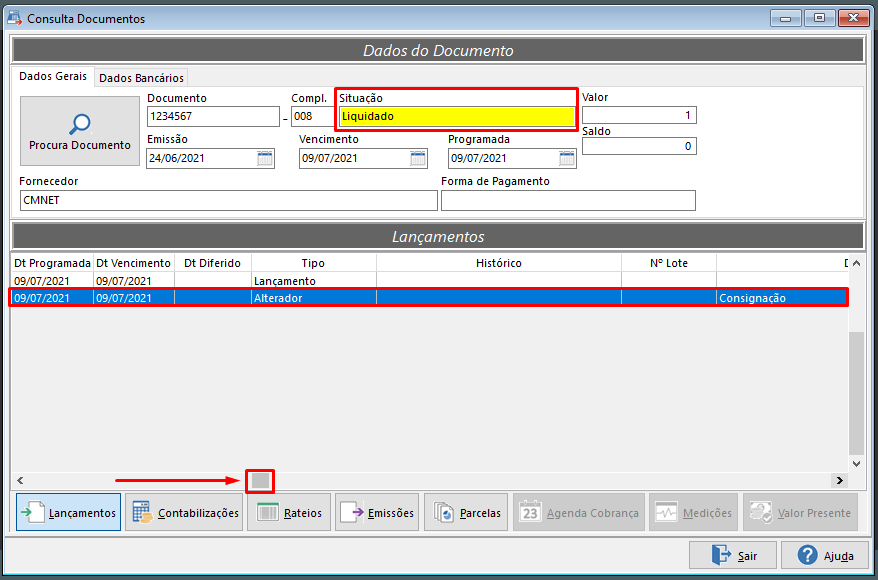The height and width of the screenshot is (580, 878).
Task: Minimize the Consulta Documentos window
Action: coord(786,18)
